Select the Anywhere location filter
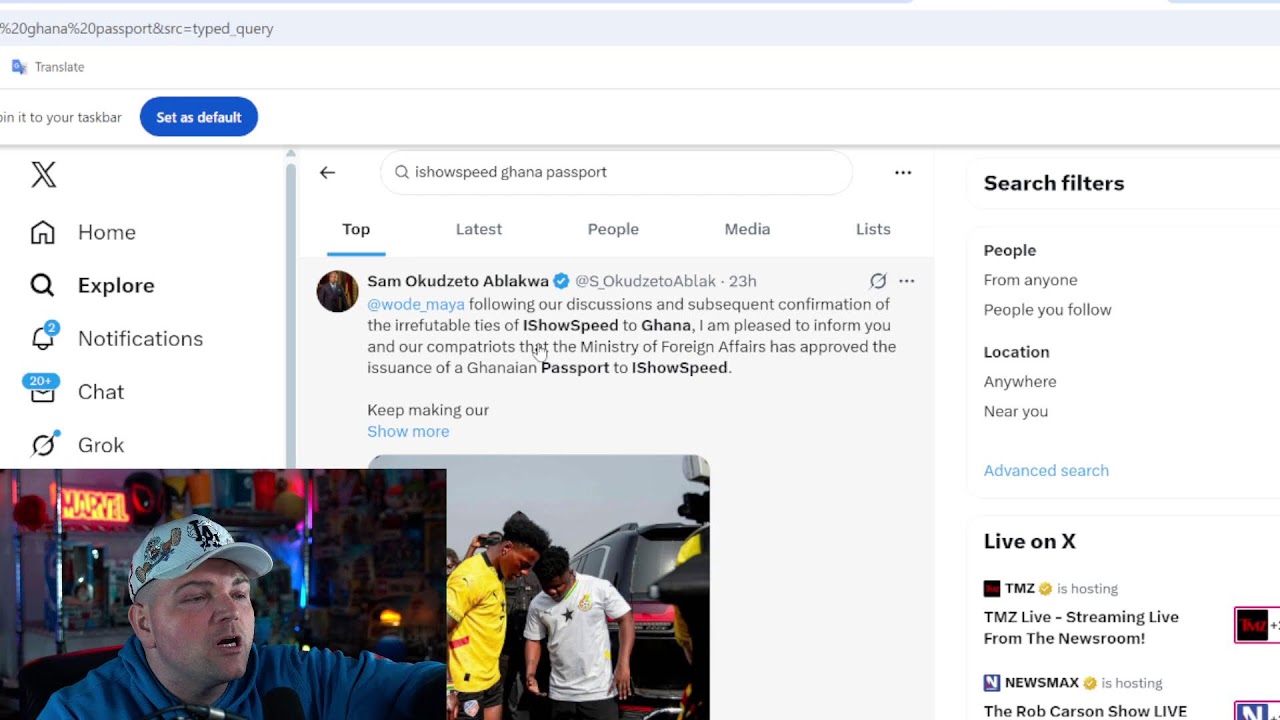Viewport: 1280px width, 720px height. point(1020,381)
